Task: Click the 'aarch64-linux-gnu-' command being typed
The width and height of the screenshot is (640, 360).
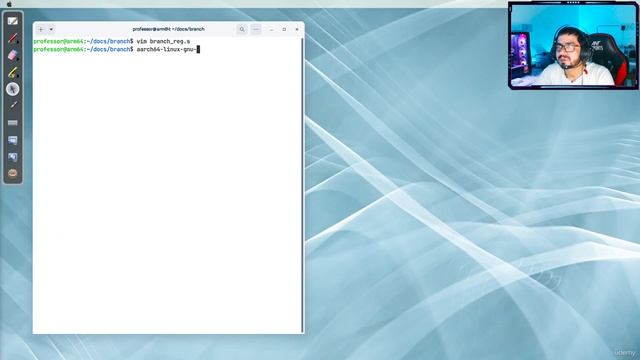Action: pos(166,49)
